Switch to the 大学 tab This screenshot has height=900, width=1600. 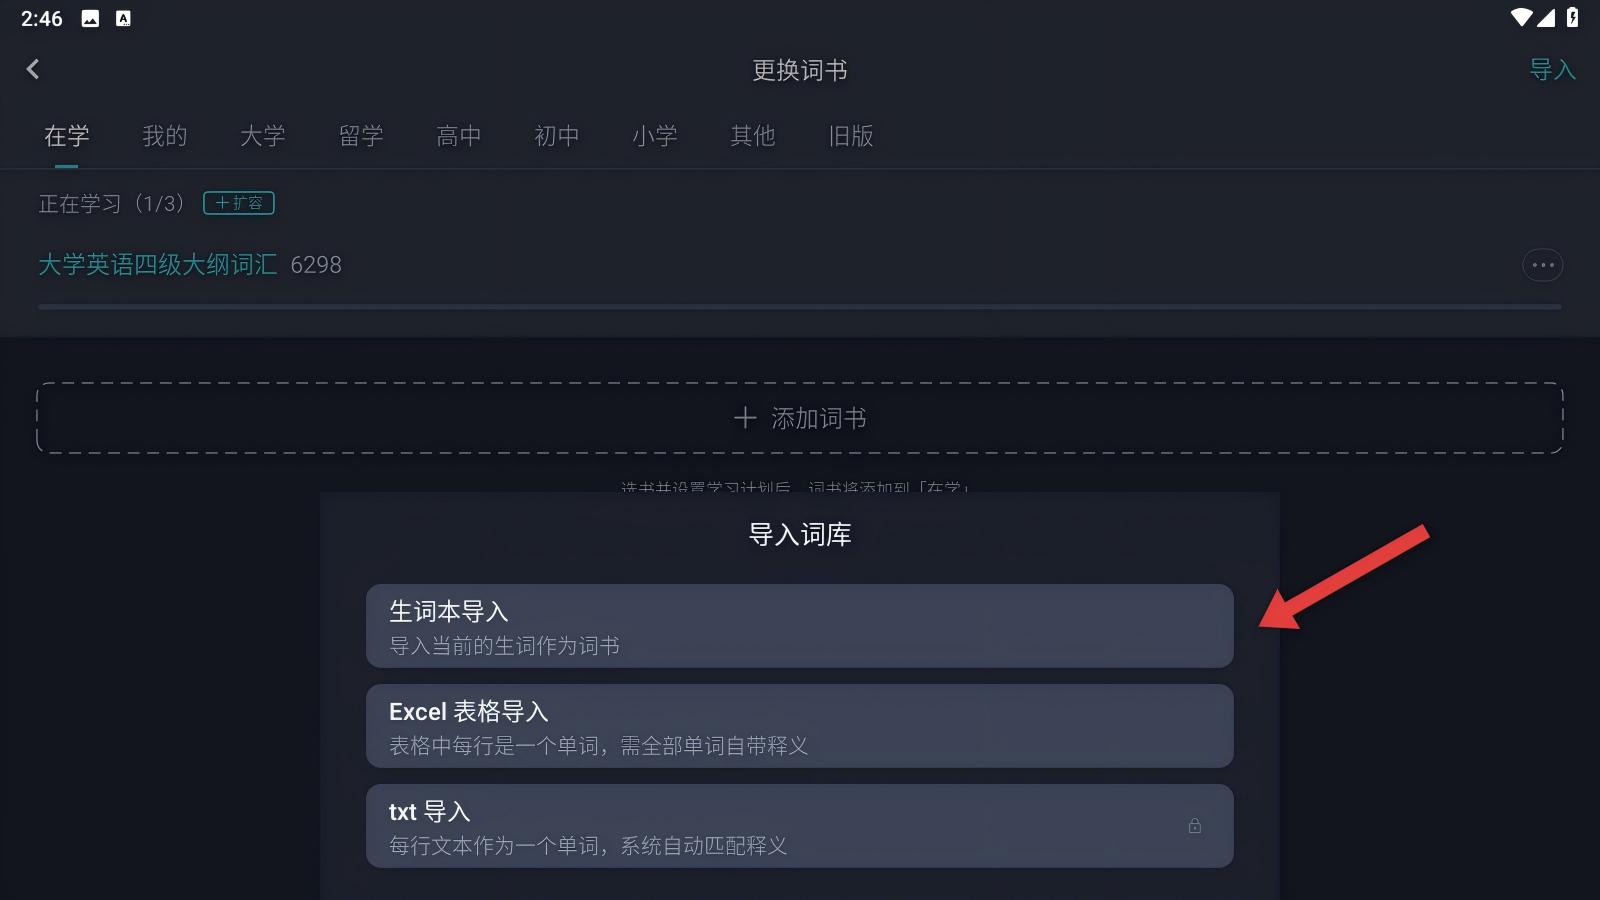[262, 136]
